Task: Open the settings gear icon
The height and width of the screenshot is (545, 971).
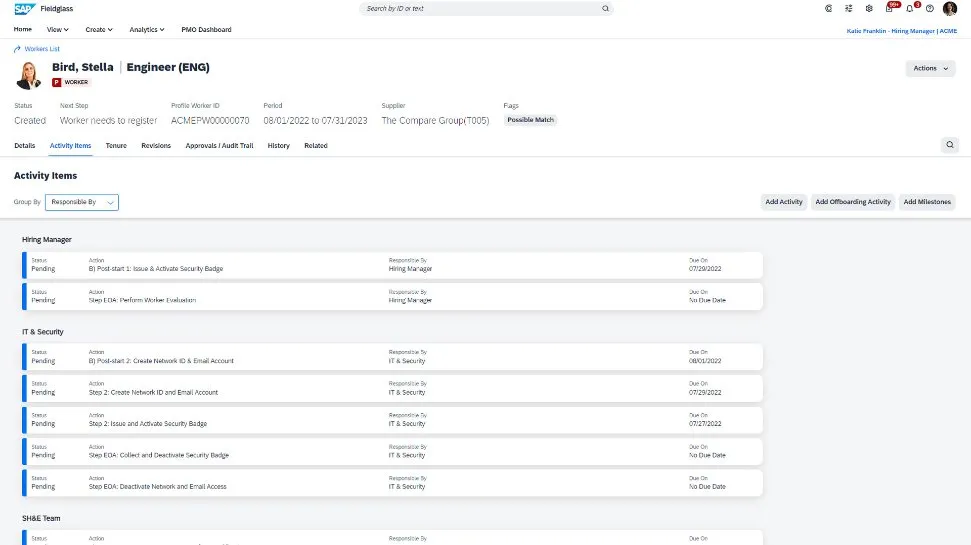Action: [869, 8]
